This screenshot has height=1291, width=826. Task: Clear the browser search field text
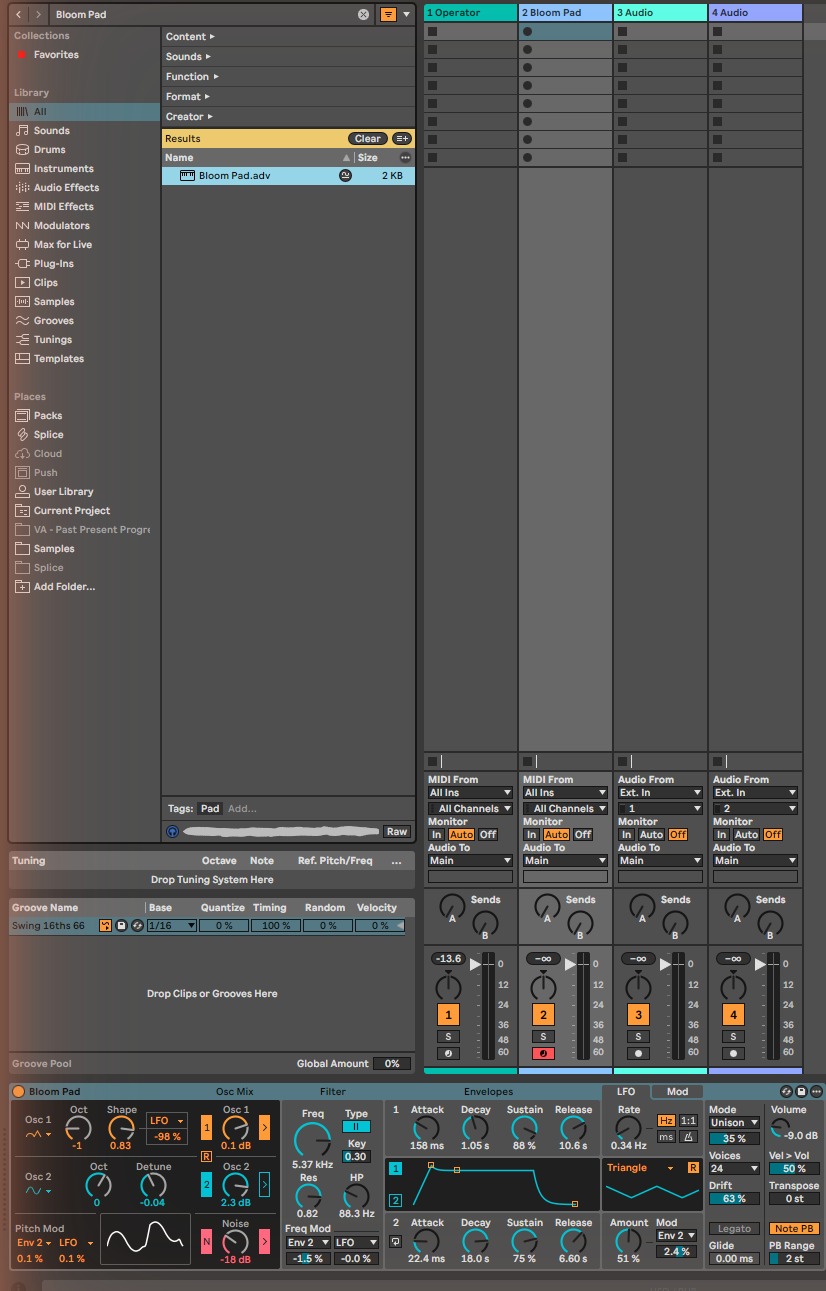(363, 15)
